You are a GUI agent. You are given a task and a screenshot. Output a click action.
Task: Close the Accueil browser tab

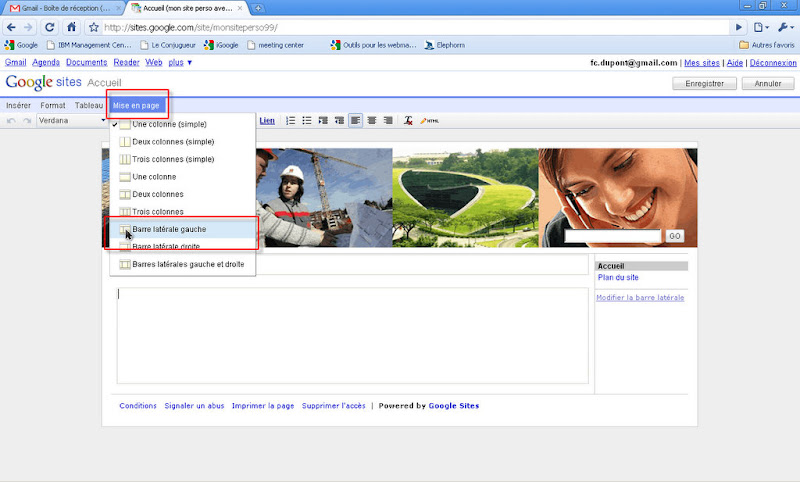coord(240,8)
